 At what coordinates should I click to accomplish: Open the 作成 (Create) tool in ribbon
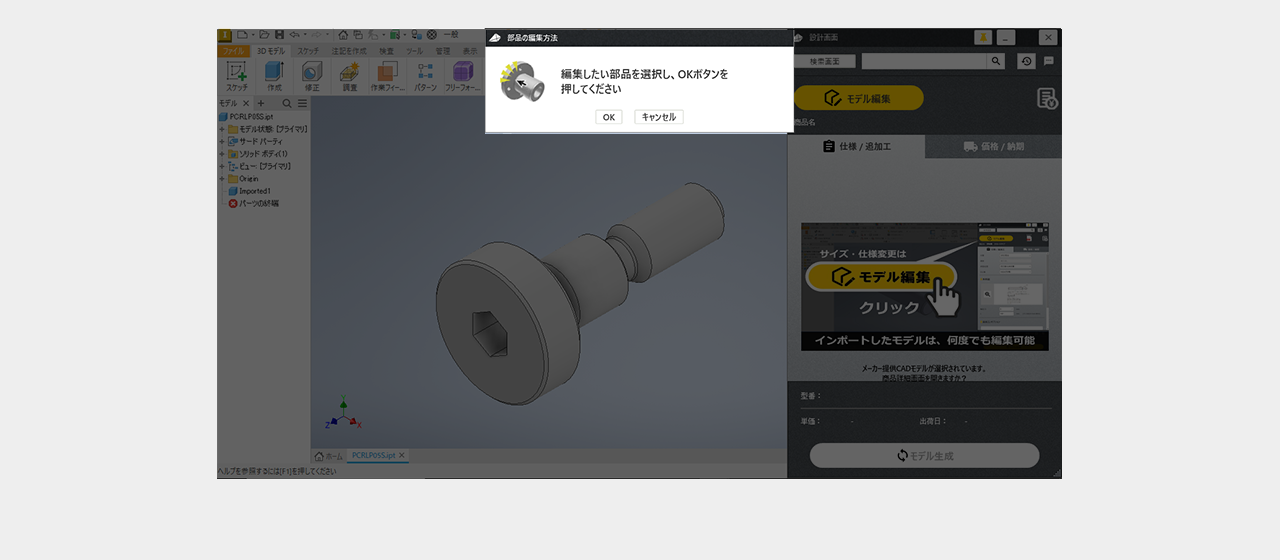[274, 75]
